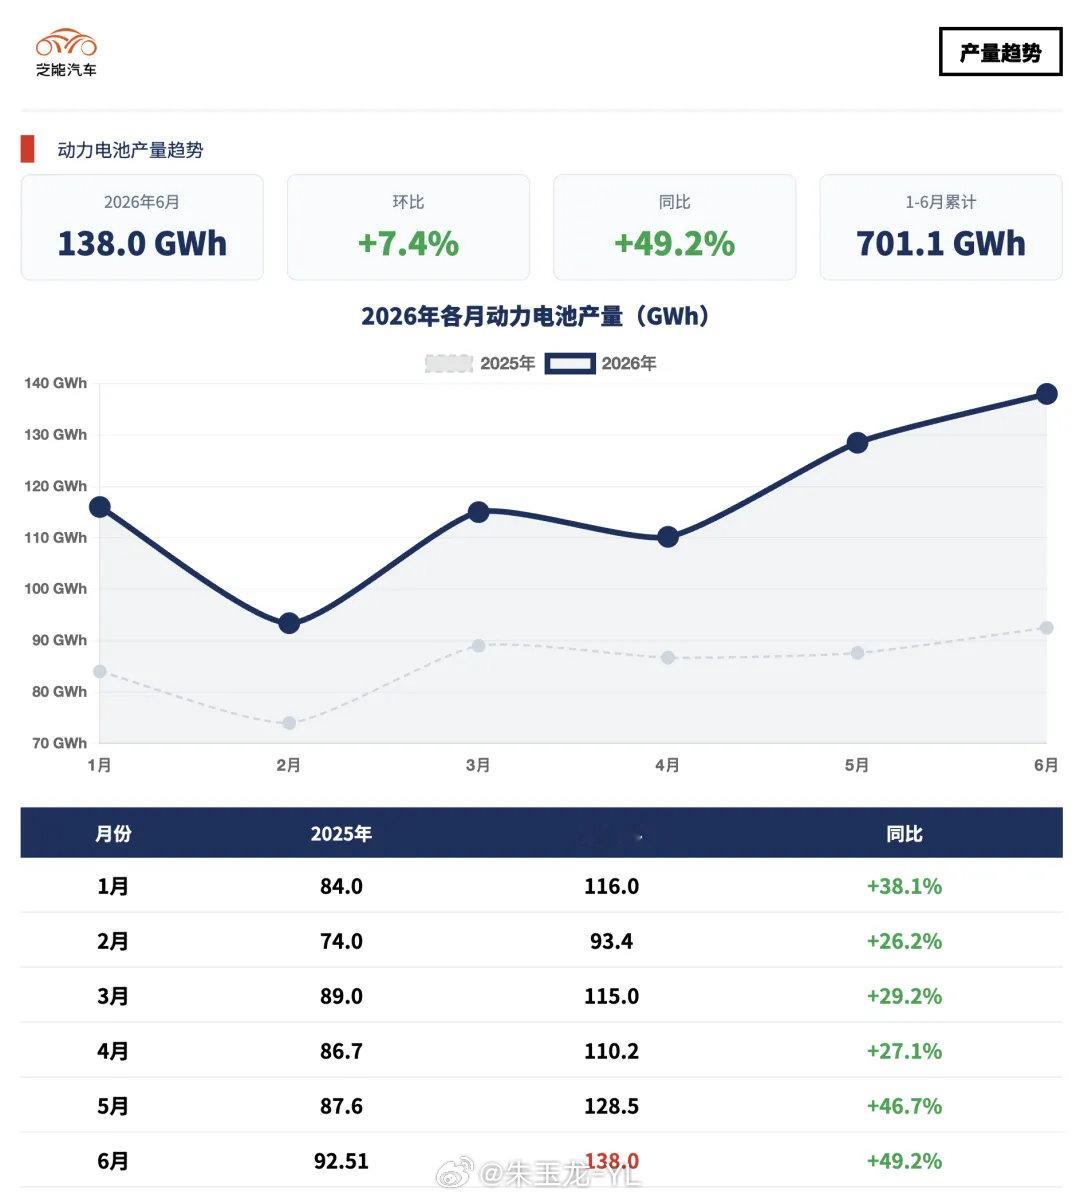Select the 115.0 cell
This screenshot has width=1080, height=1199.
coord(611,996)
